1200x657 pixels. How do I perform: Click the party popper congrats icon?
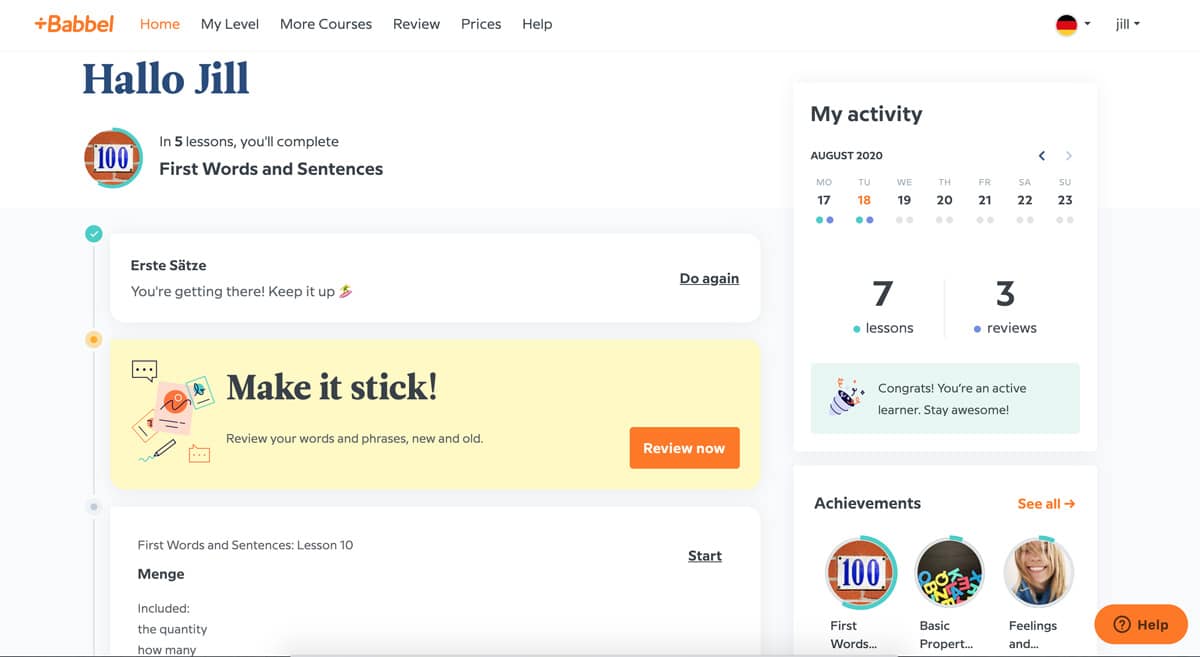point(846,397)
